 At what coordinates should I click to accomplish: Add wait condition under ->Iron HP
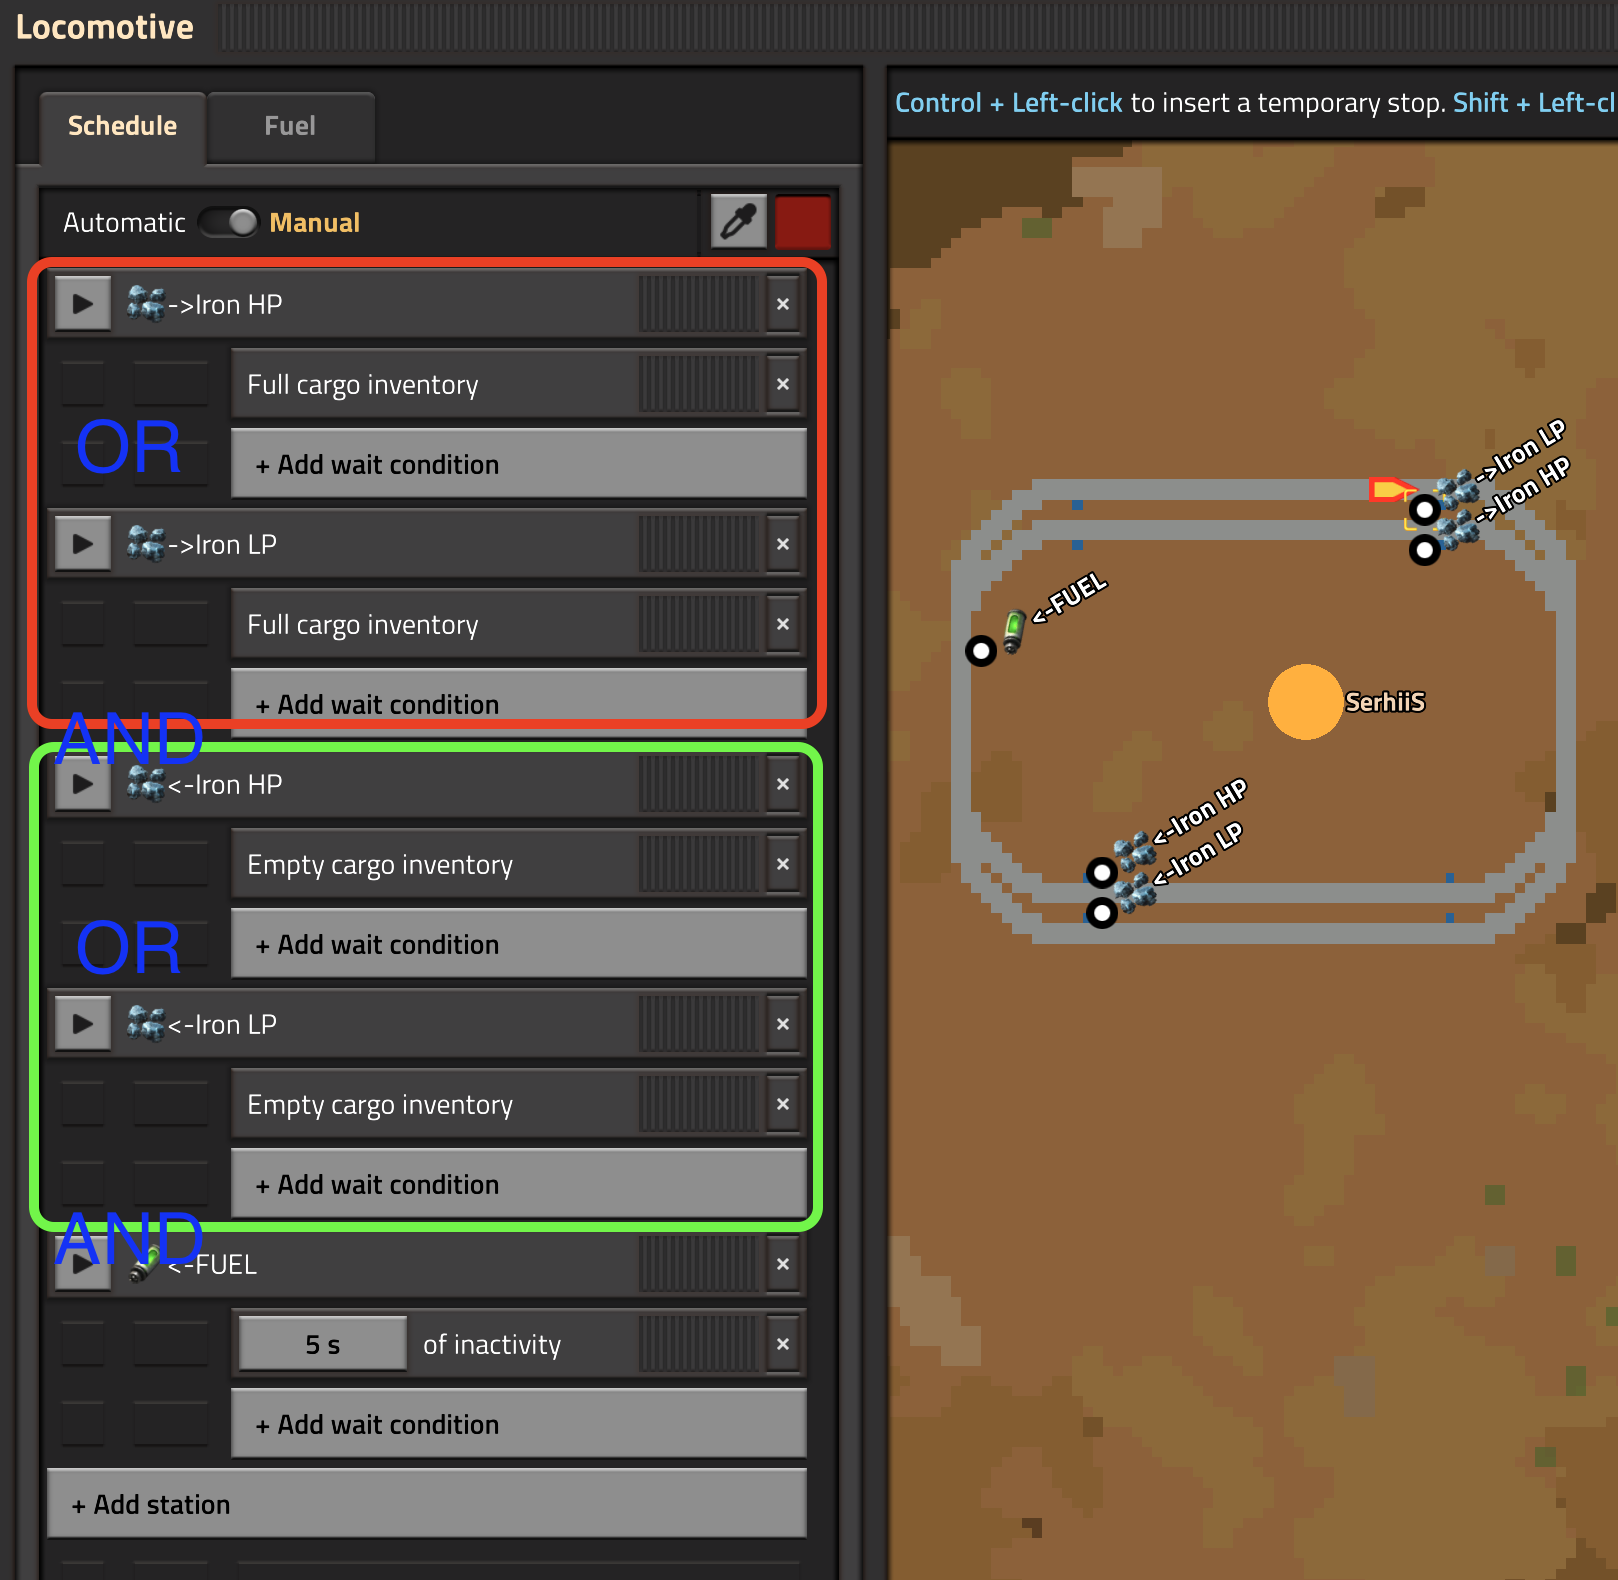pyautogui.click(x=519, y=464)
